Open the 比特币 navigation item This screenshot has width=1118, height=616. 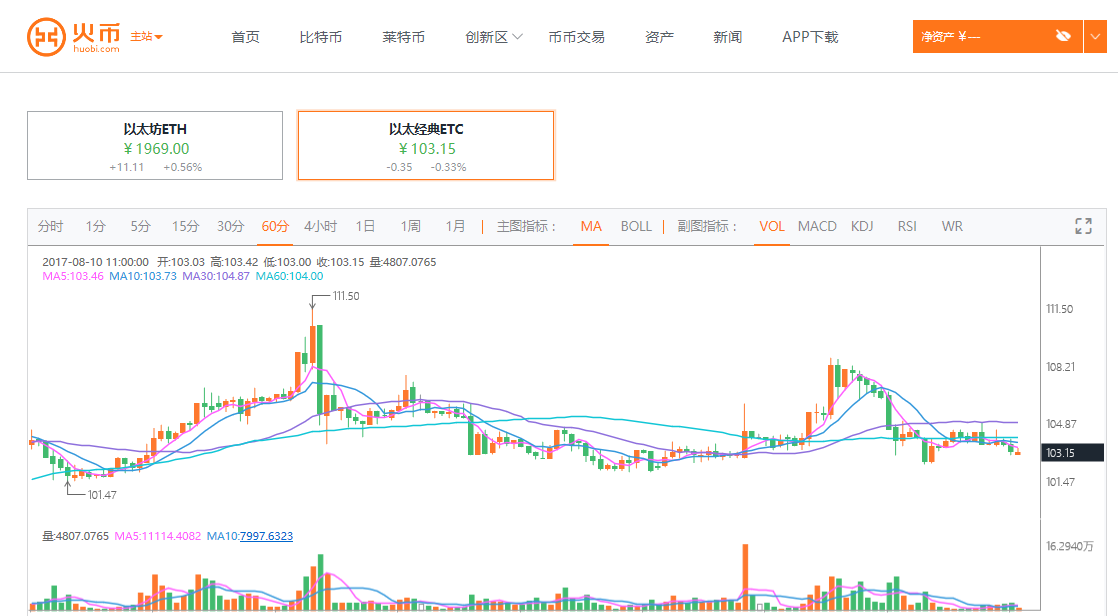pyautogui.click(x=320, y=37)
